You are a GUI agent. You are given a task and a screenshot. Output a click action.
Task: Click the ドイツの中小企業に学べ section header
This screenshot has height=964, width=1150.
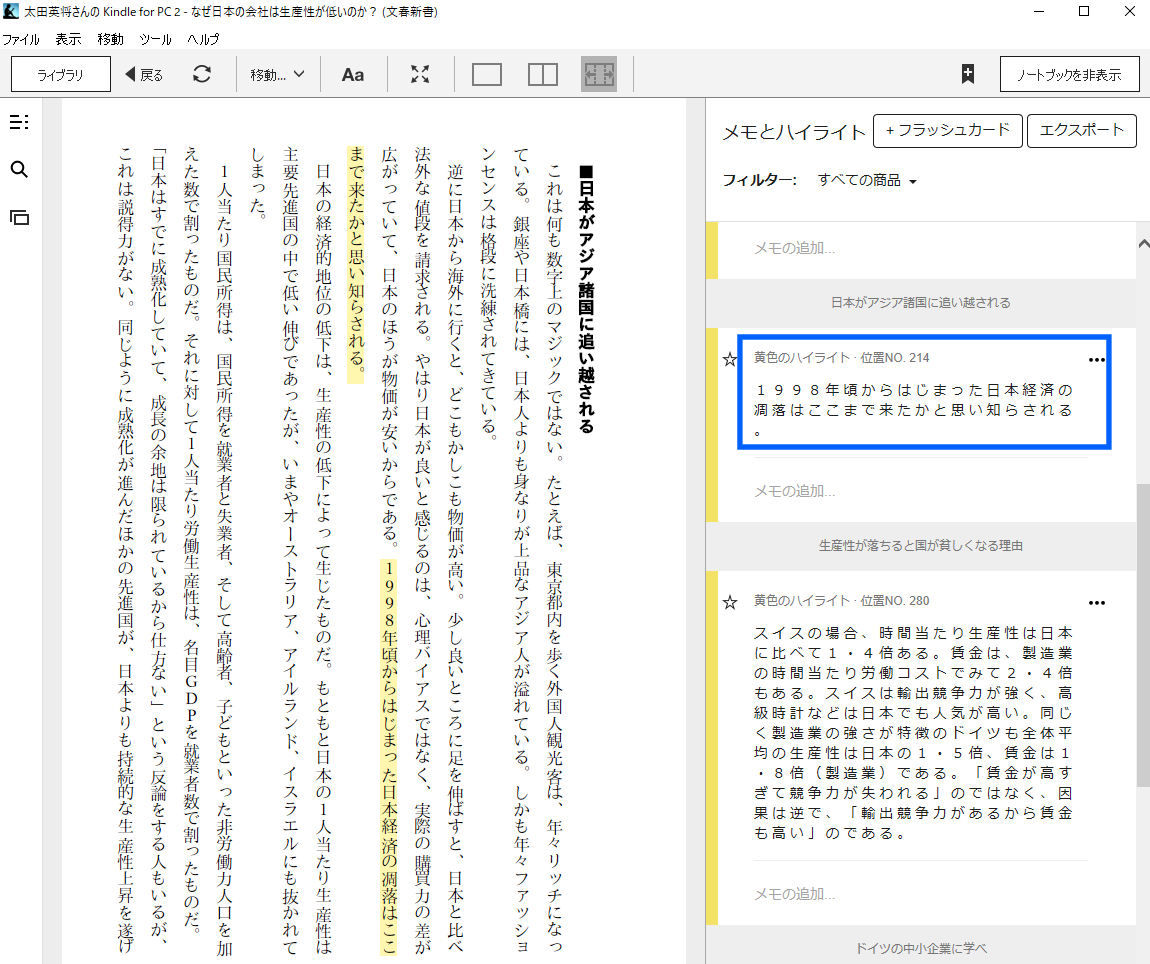coord(920,948)
